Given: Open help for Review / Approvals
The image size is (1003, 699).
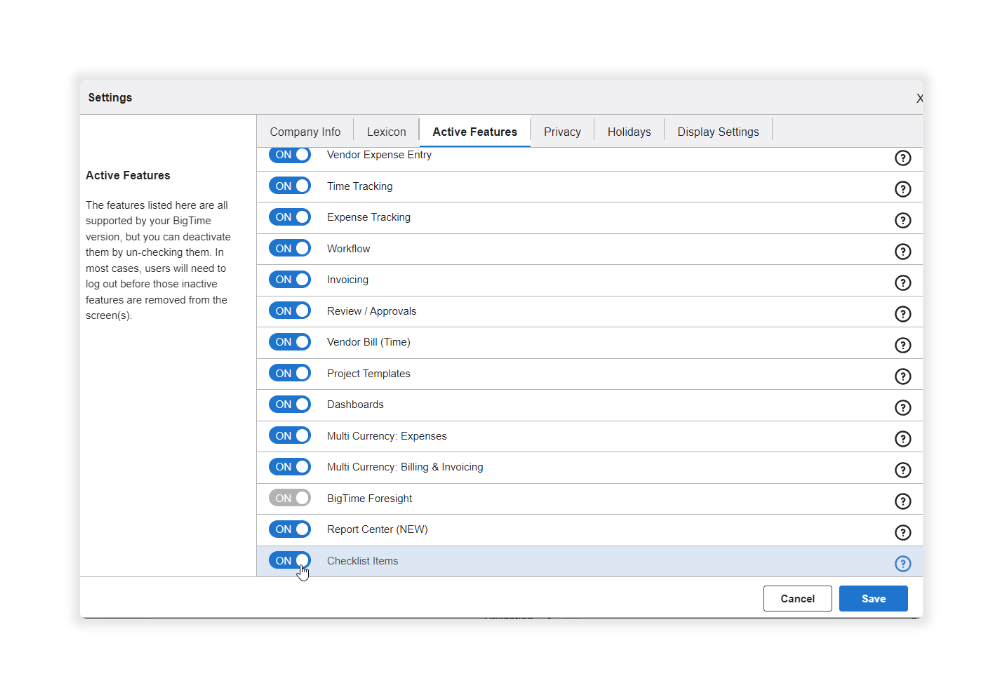Looking at the screenshot, I should 903,313.
